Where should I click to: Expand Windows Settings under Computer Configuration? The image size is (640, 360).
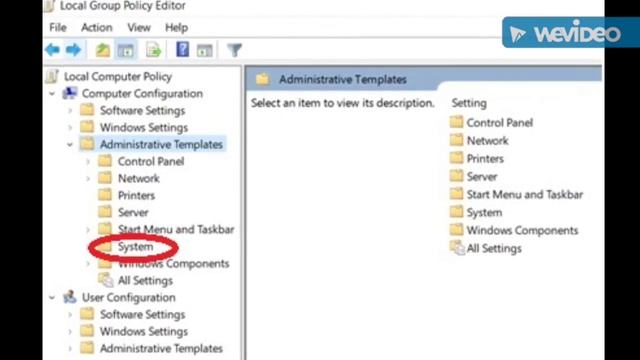point(70,128)
